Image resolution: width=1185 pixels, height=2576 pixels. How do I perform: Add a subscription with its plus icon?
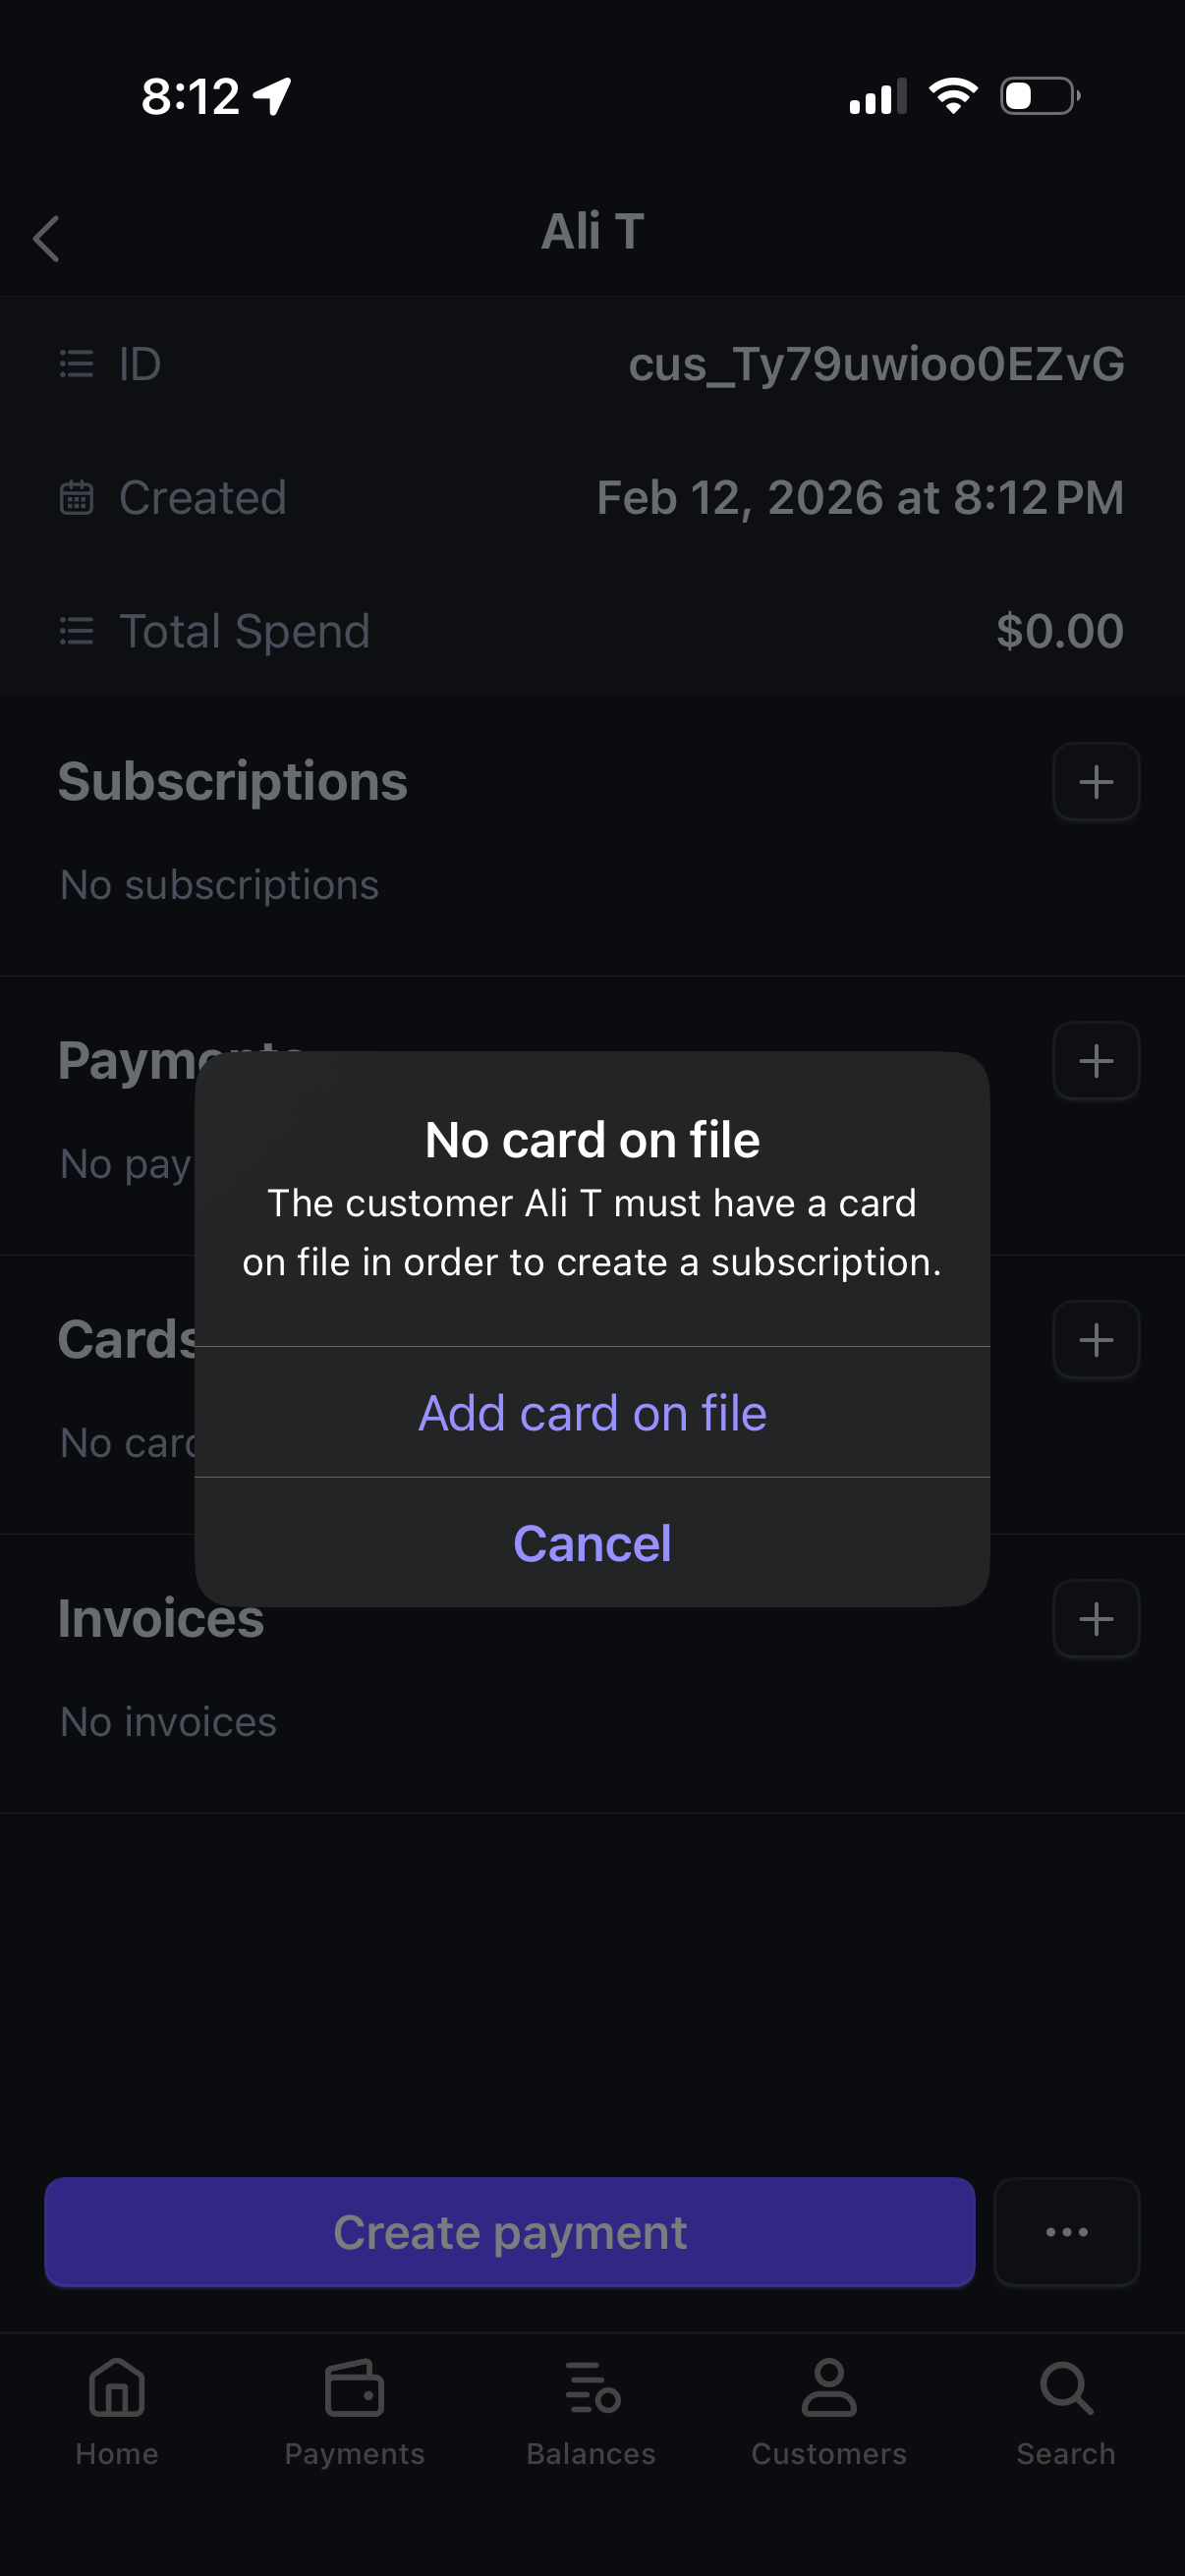(x=1095, y=782)
